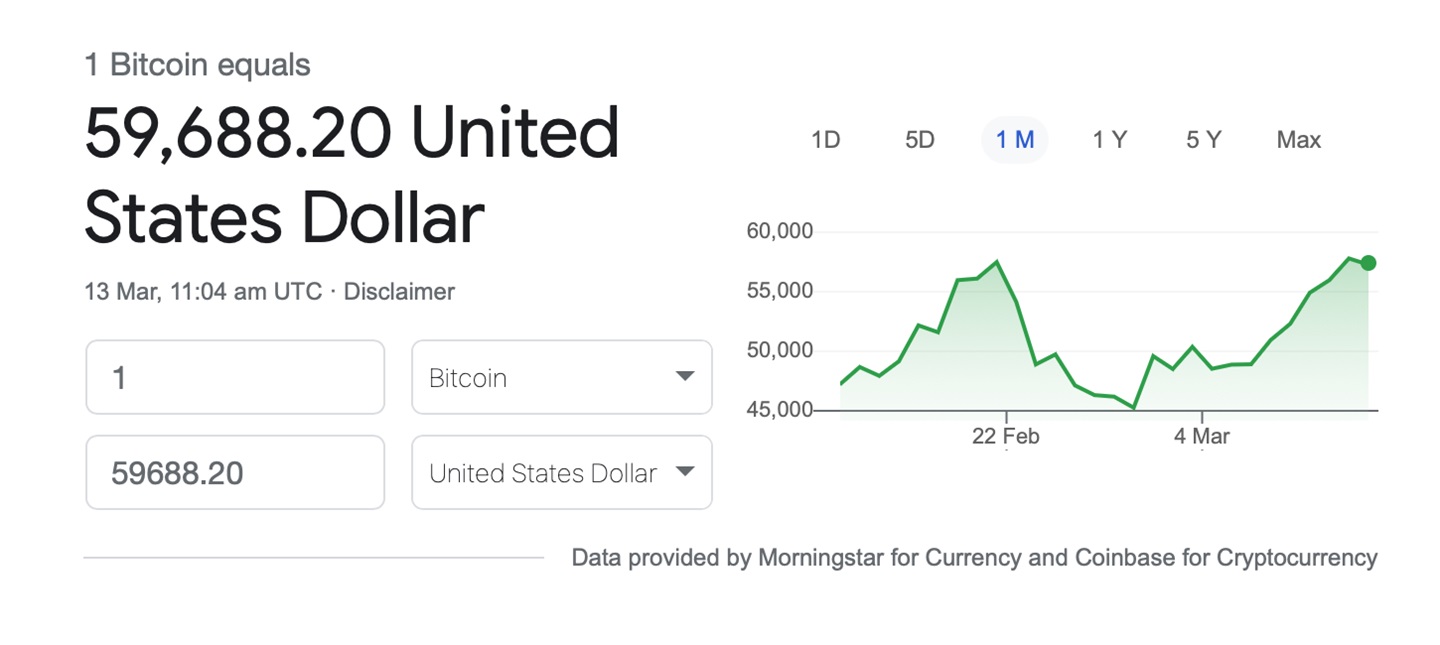Click the Bitcoin amount field containing 1
Screen dimensions: 1440x645
click(x=235, y=377)
